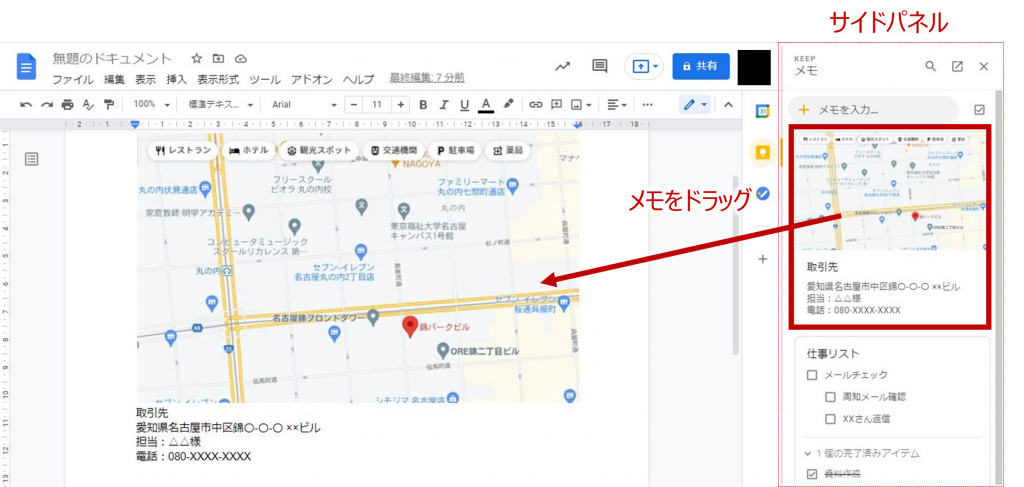Close the Keep side panel
This screenshot has height=487, width=1024.
984,66
